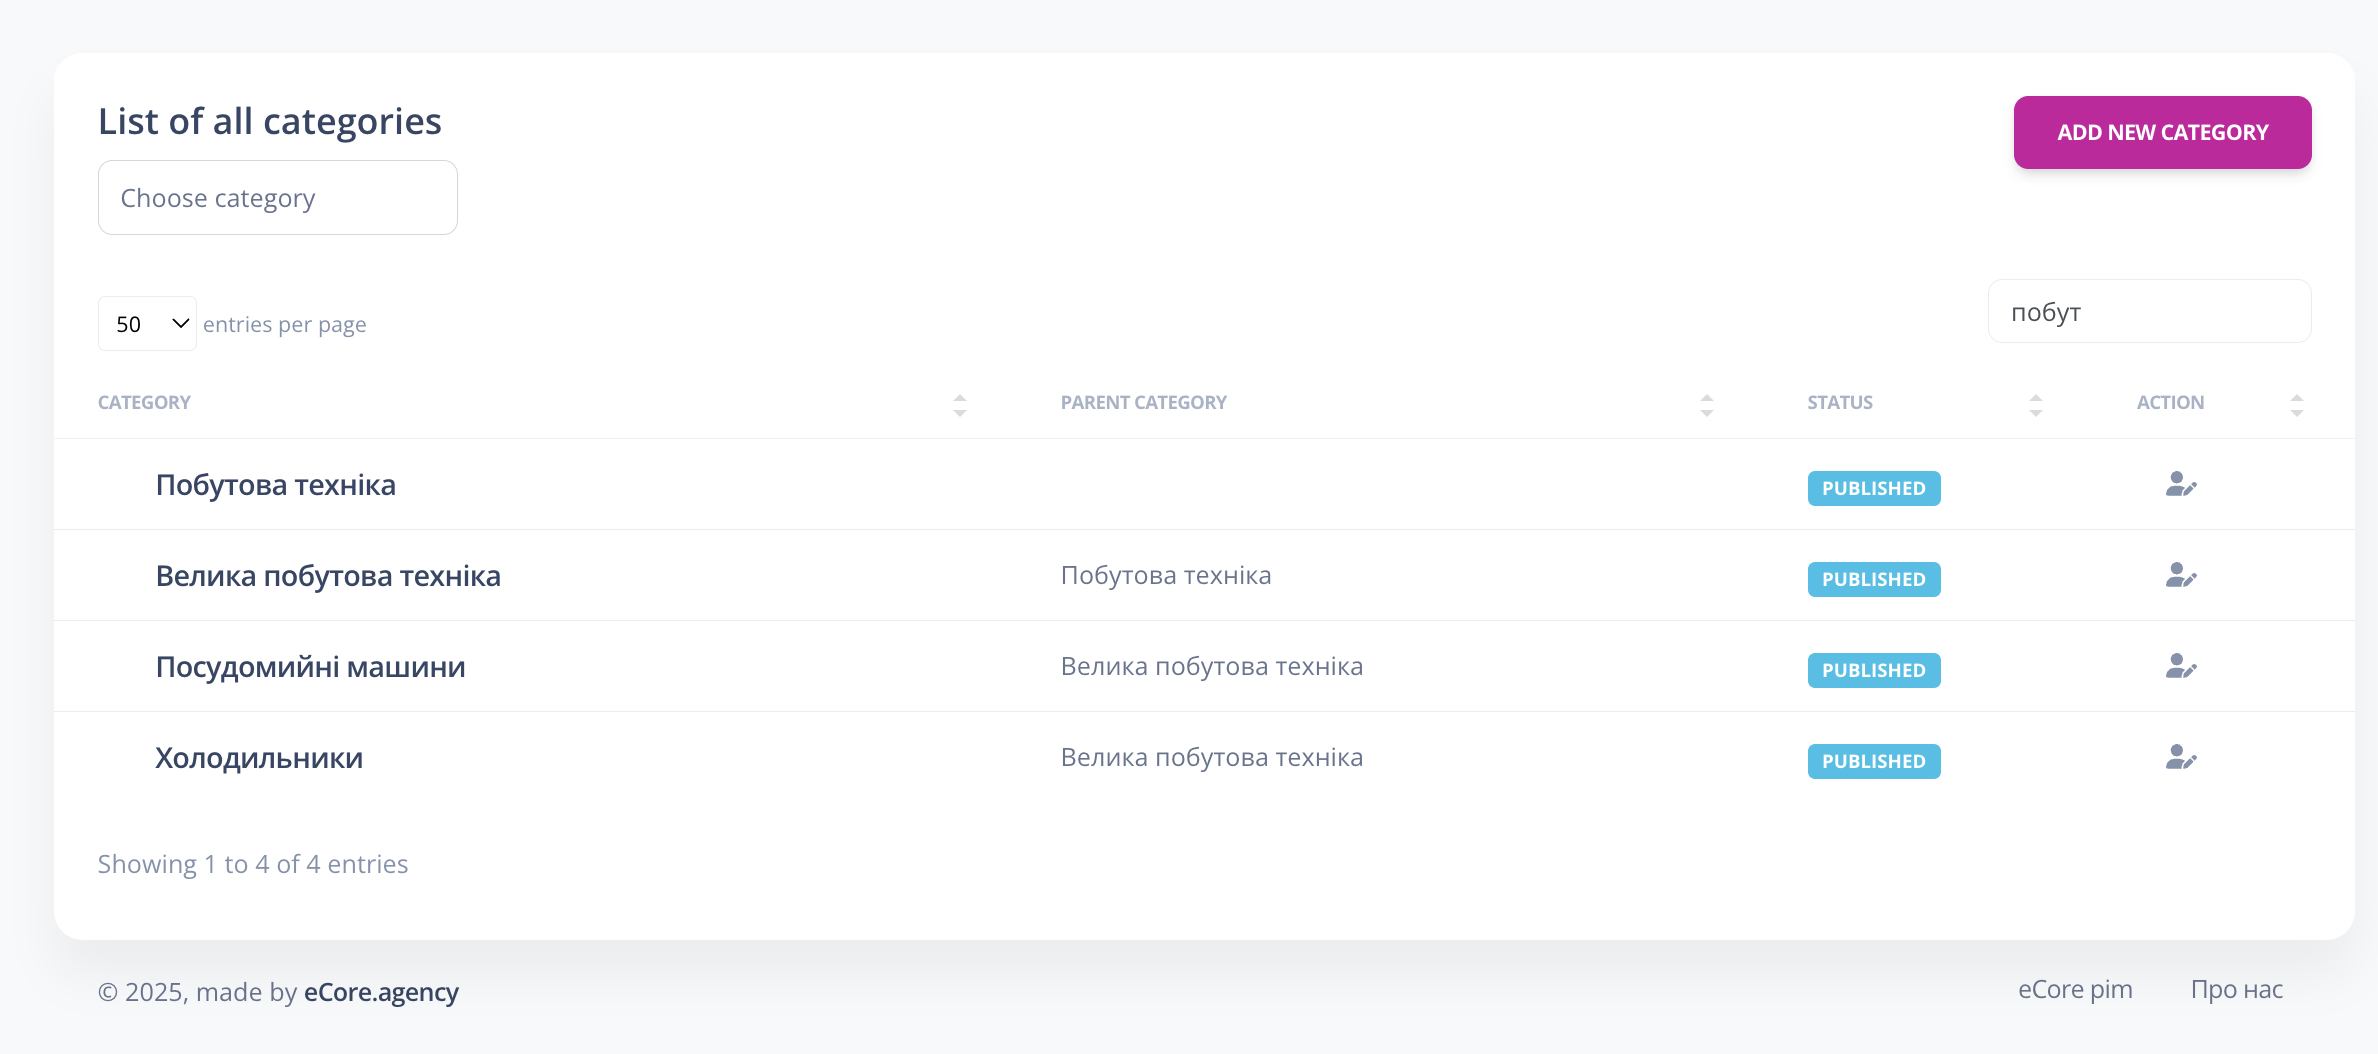Open the entries per page dropdown
Viewport: 2378px width, 1054px height.
click(147, 324)
